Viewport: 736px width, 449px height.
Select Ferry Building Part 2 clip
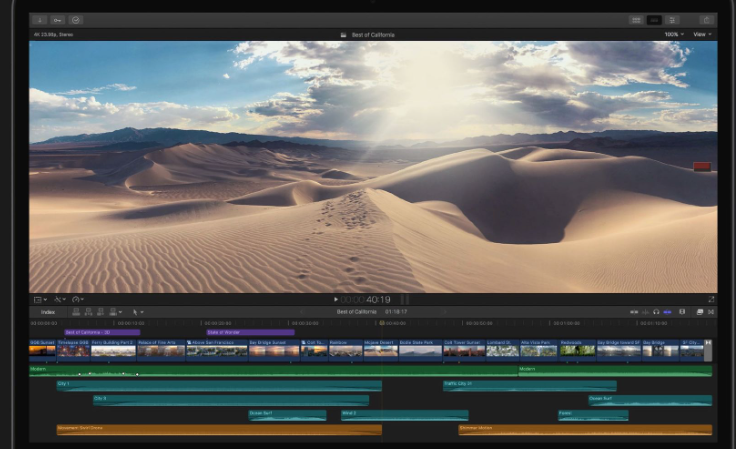[x=114, y=350]
